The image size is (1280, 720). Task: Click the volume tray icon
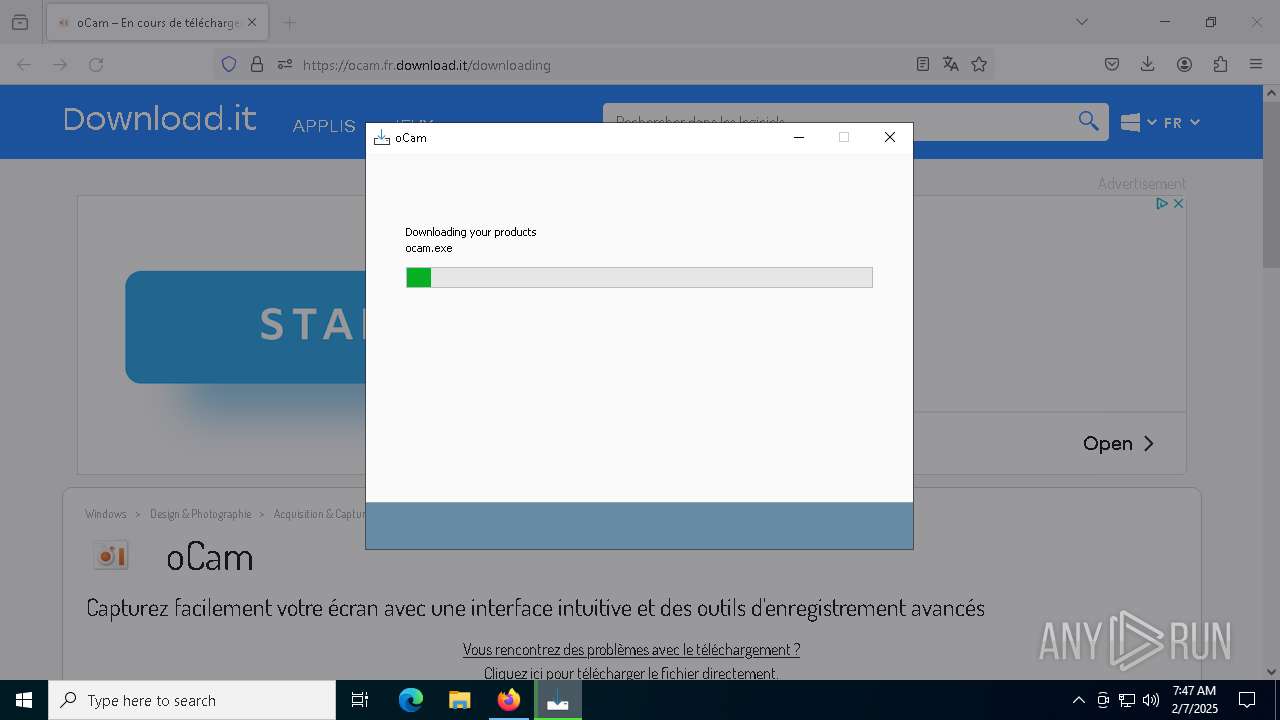1151,700
